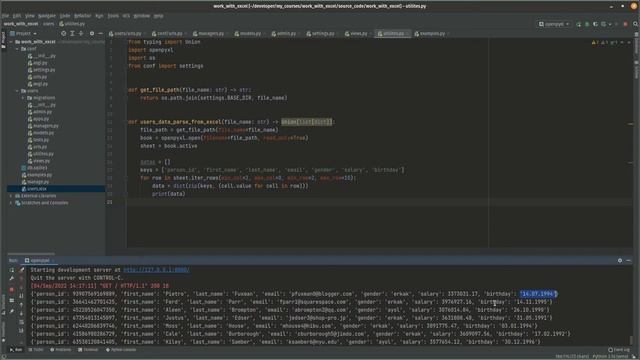Open the Event Log in status bar

[x=619, y=350]
